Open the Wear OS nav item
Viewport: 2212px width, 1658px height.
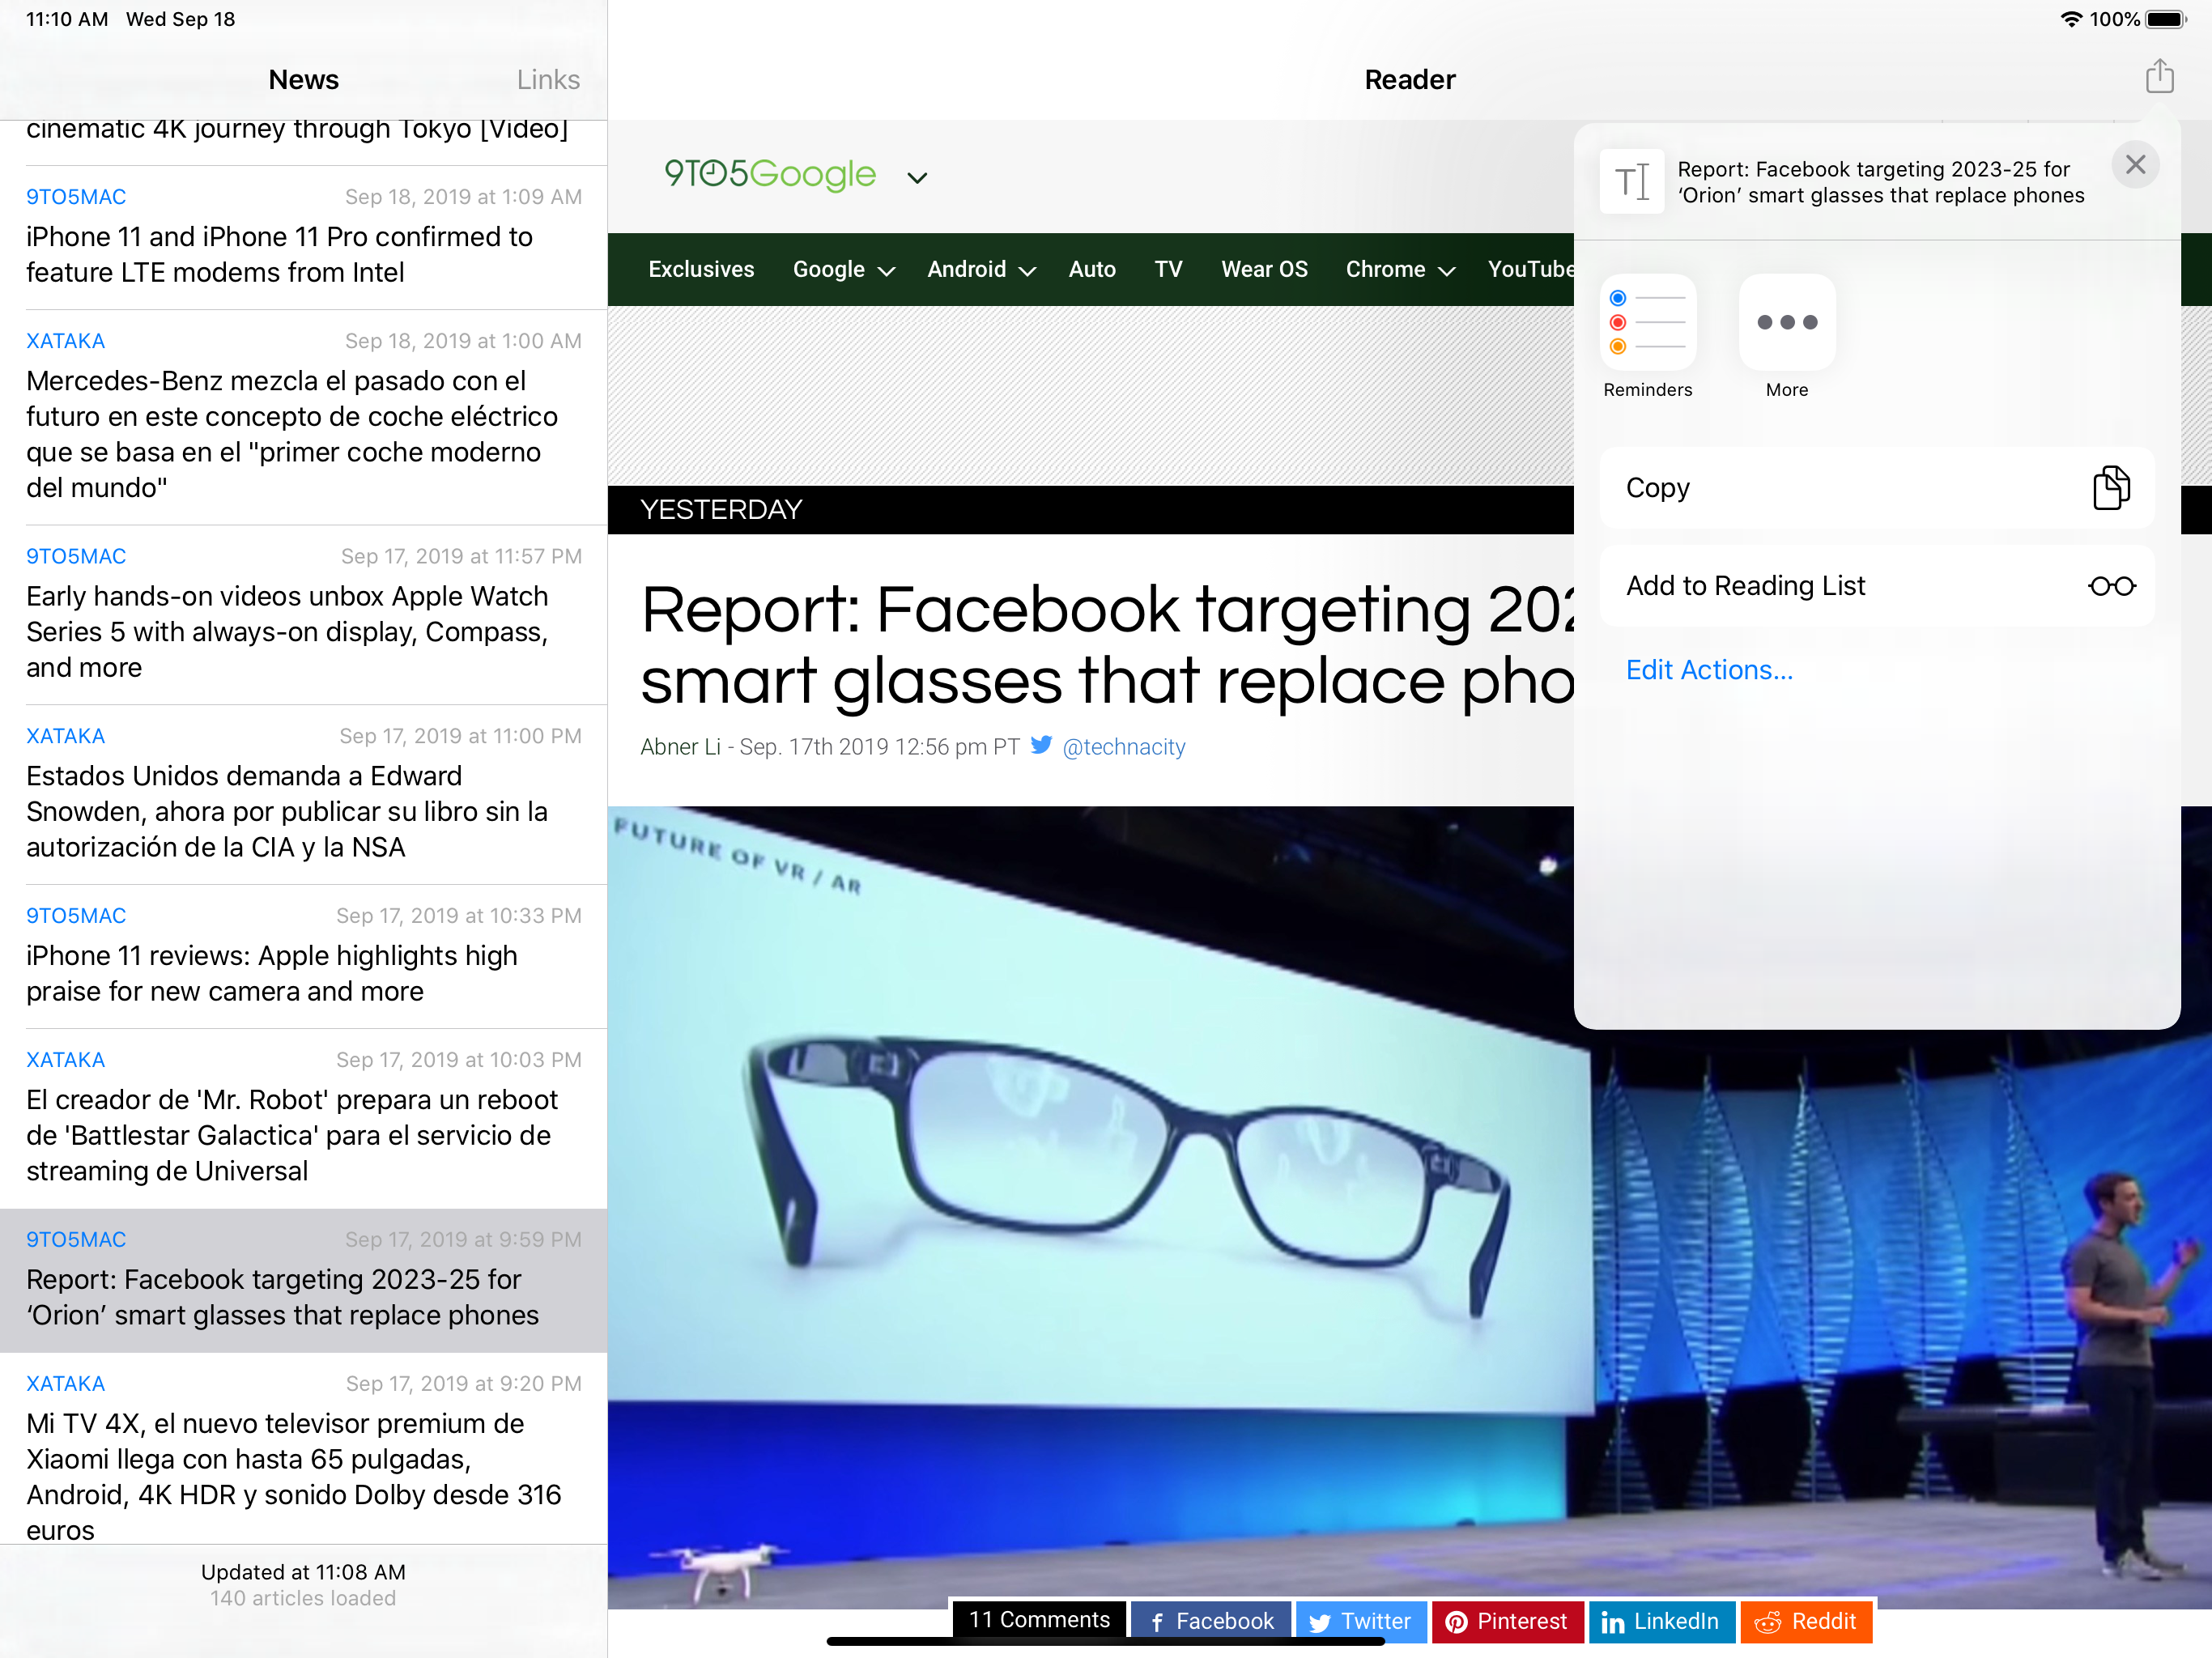[x=1264, y=269]
